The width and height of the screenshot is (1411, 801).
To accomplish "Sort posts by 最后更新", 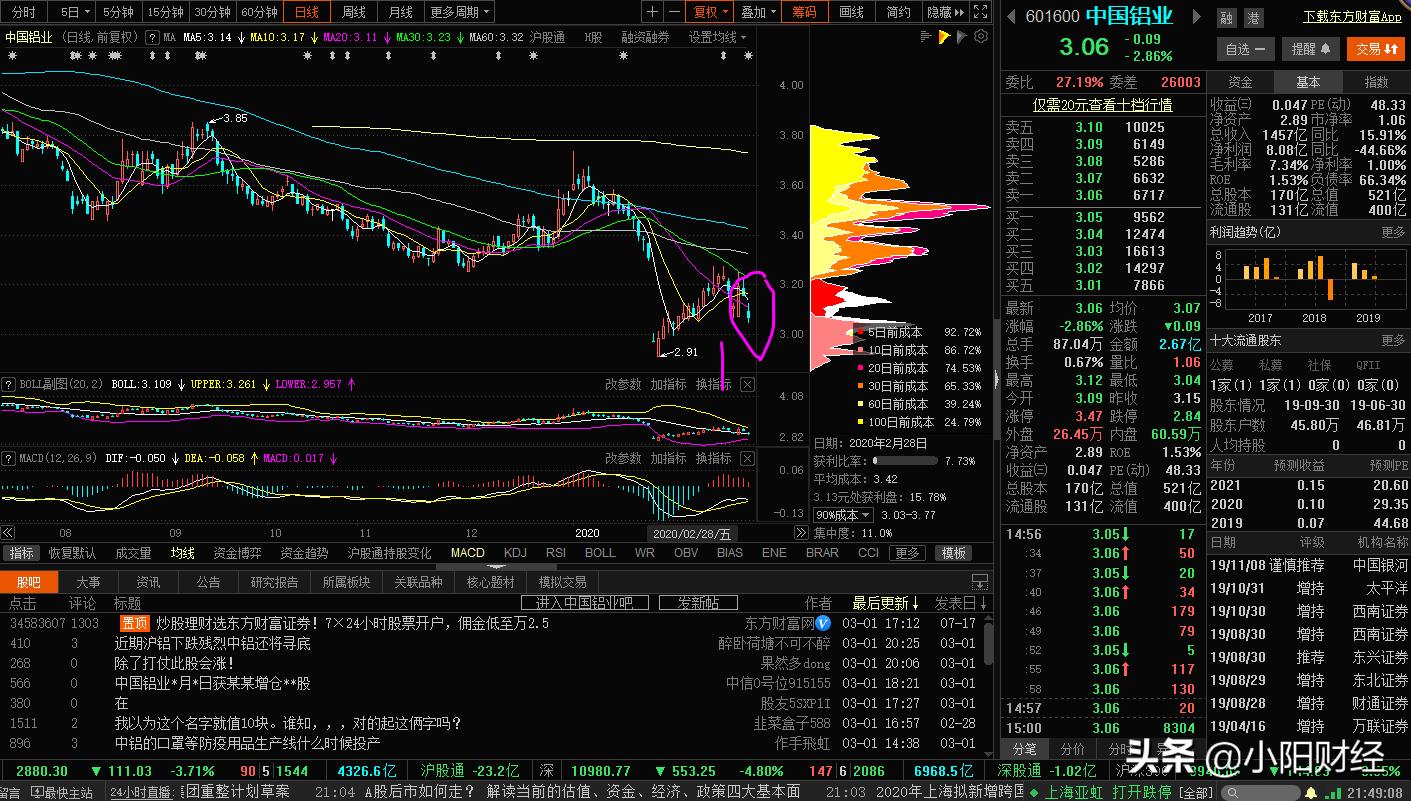I will tap(885, 603).
